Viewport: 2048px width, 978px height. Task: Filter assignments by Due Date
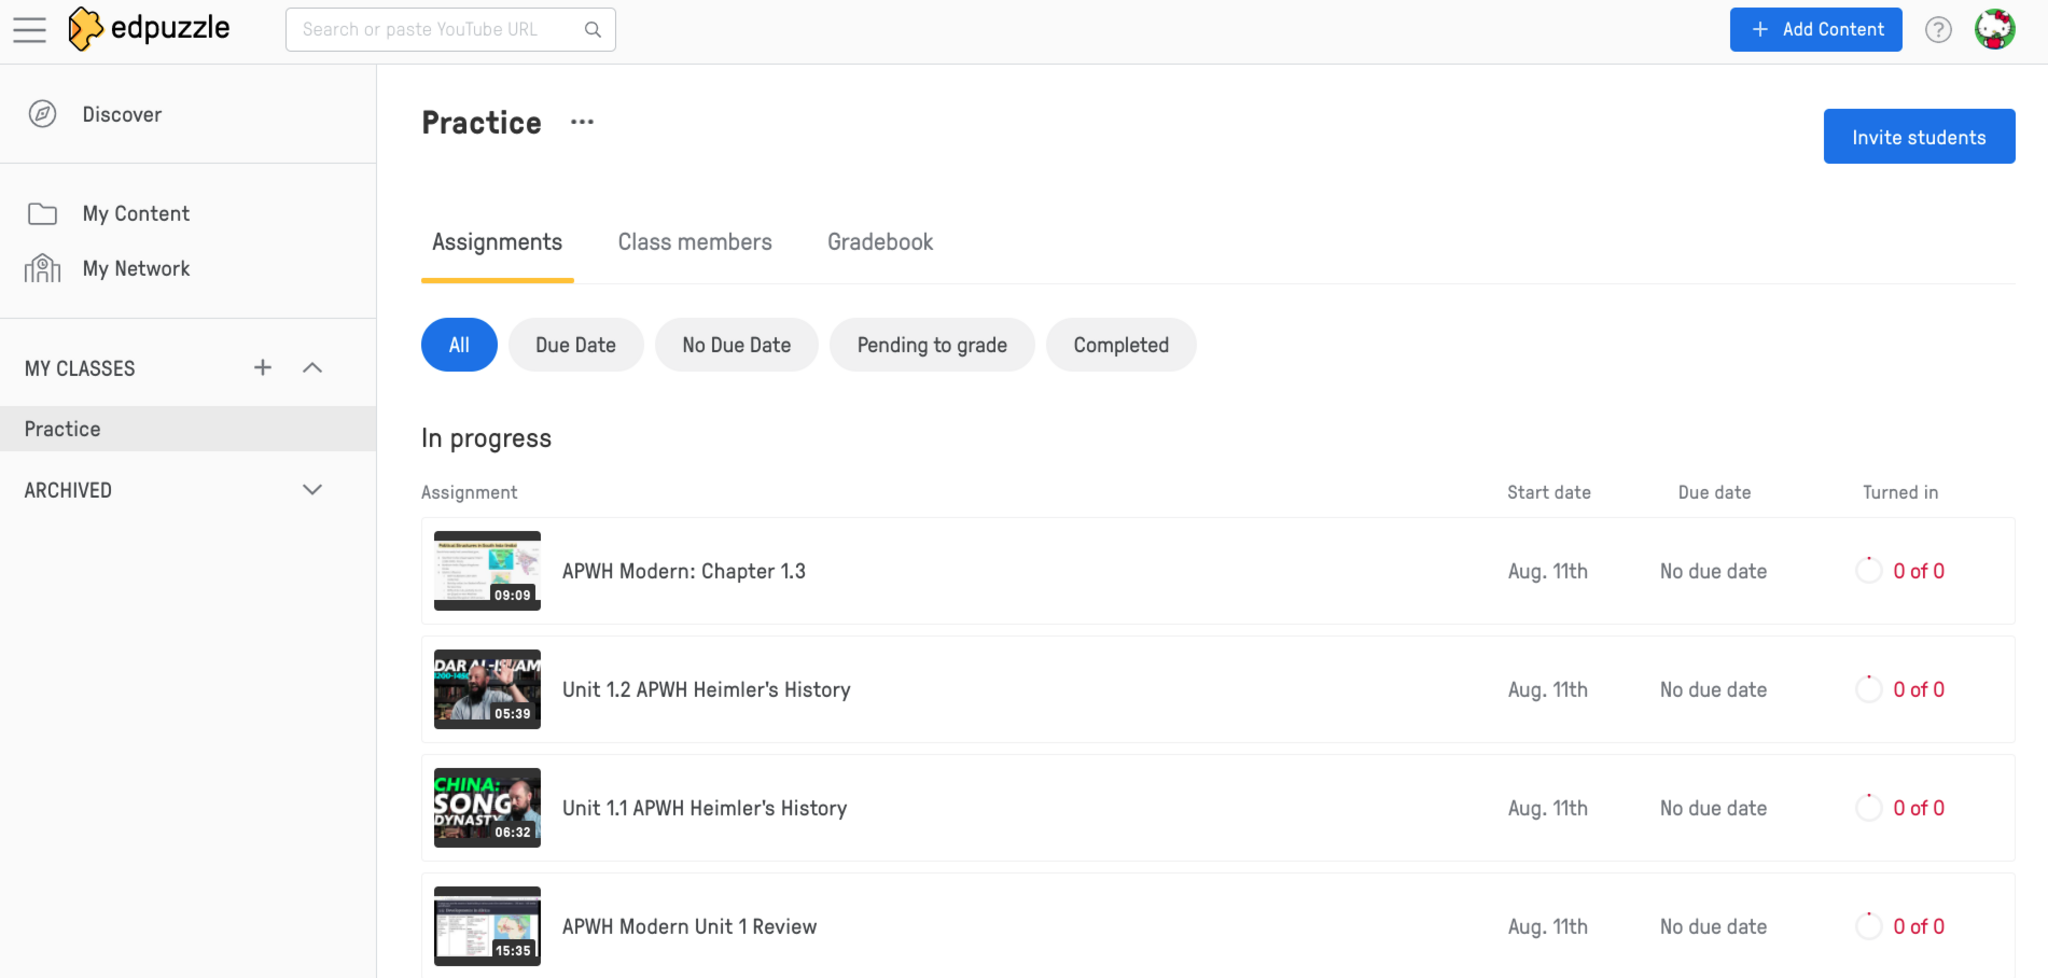pyautogui.click(x=575, y=345)
